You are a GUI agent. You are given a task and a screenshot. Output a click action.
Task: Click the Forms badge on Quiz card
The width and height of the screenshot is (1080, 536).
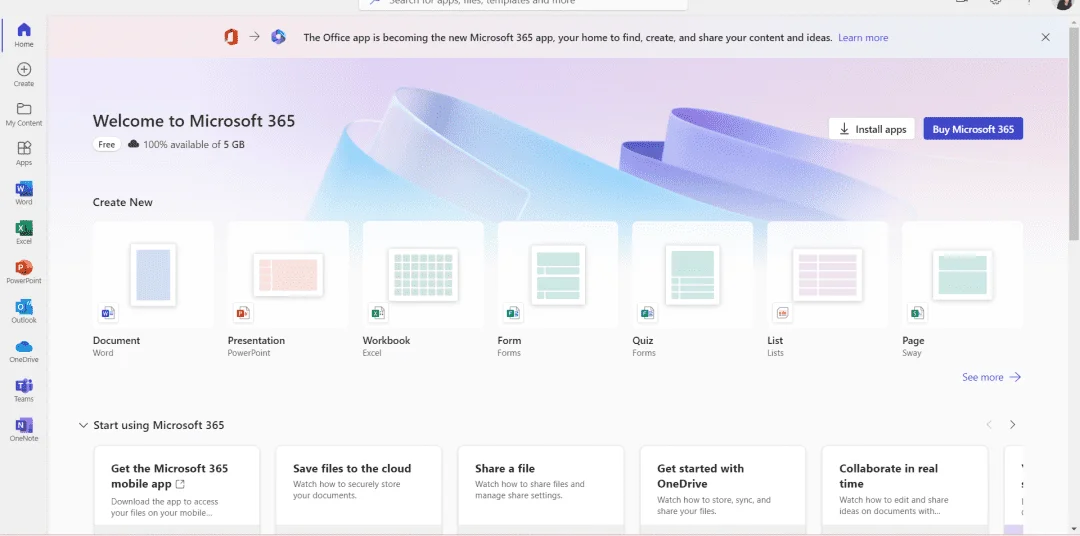tap(646, 313)
